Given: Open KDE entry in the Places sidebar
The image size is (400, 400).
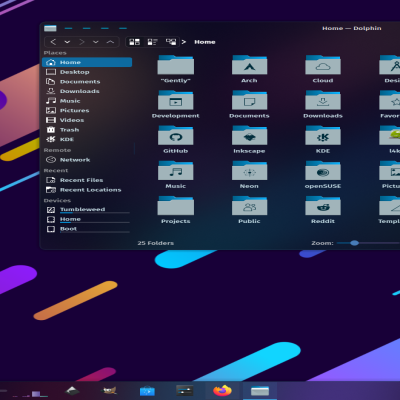Looking at the screenshot, I should click(87, 139).
